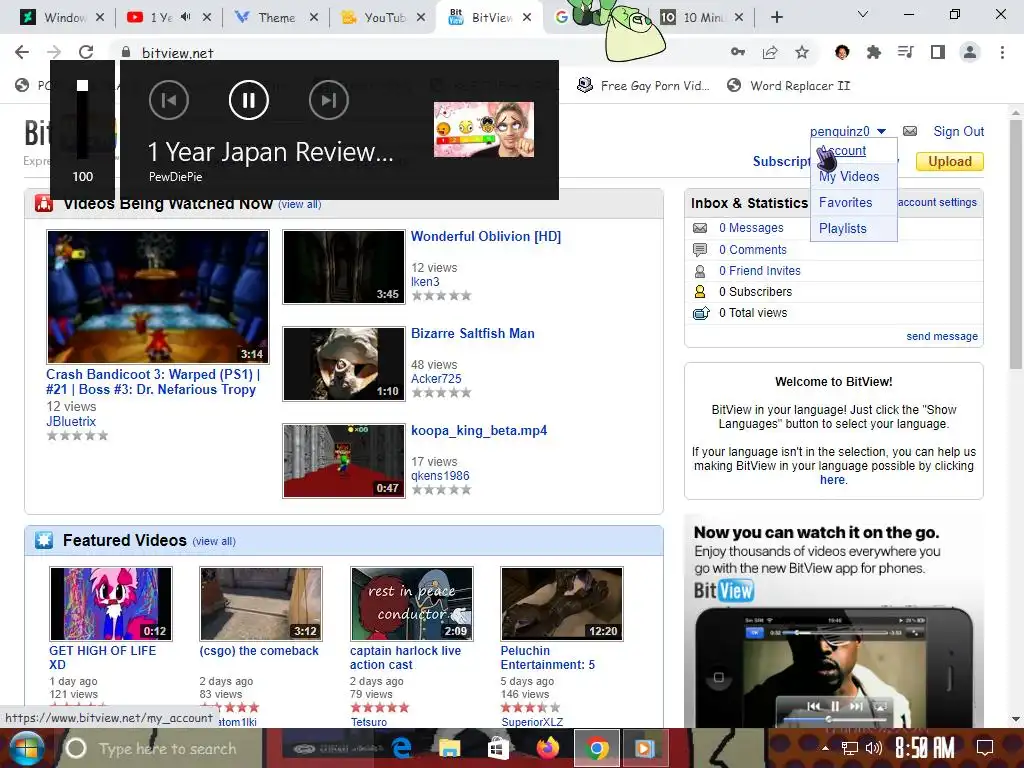Open Microsoft Edge from the taskbar
Image resolution: width=1024 pixels, height=768 pixels.
pos(402,748)
